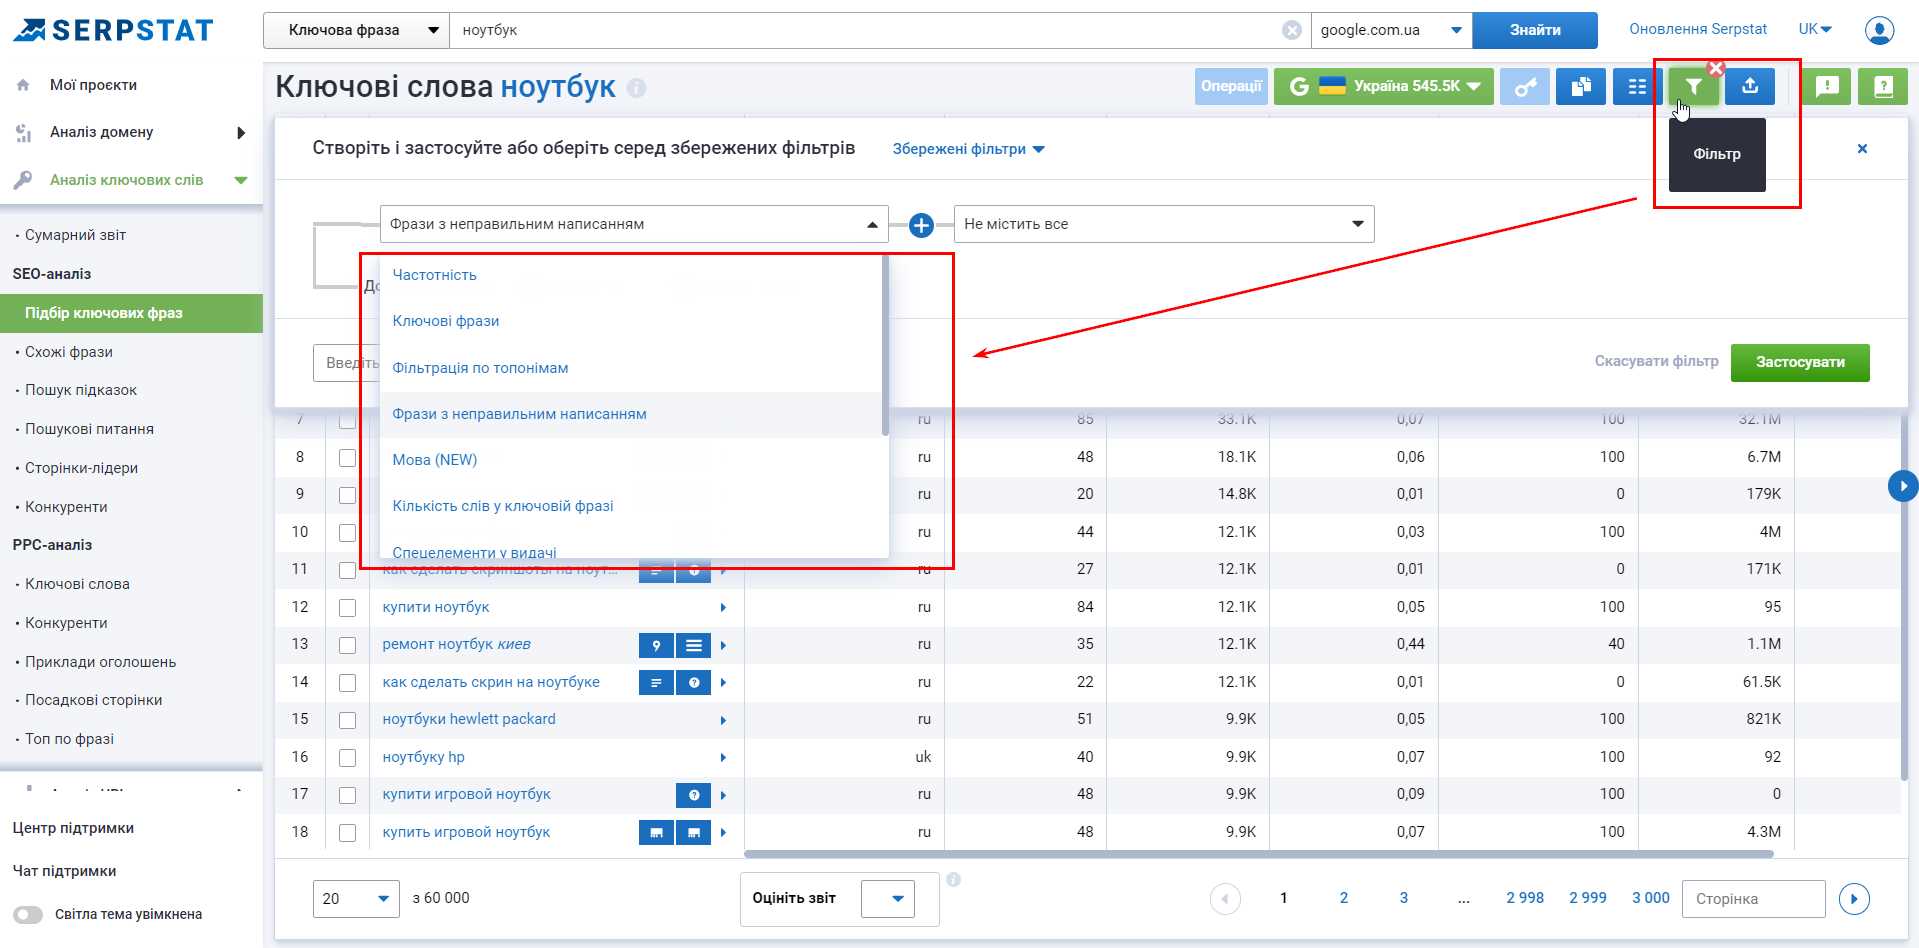Click info icon near the report rating box

pyautogui.click(x=953, y=880)
